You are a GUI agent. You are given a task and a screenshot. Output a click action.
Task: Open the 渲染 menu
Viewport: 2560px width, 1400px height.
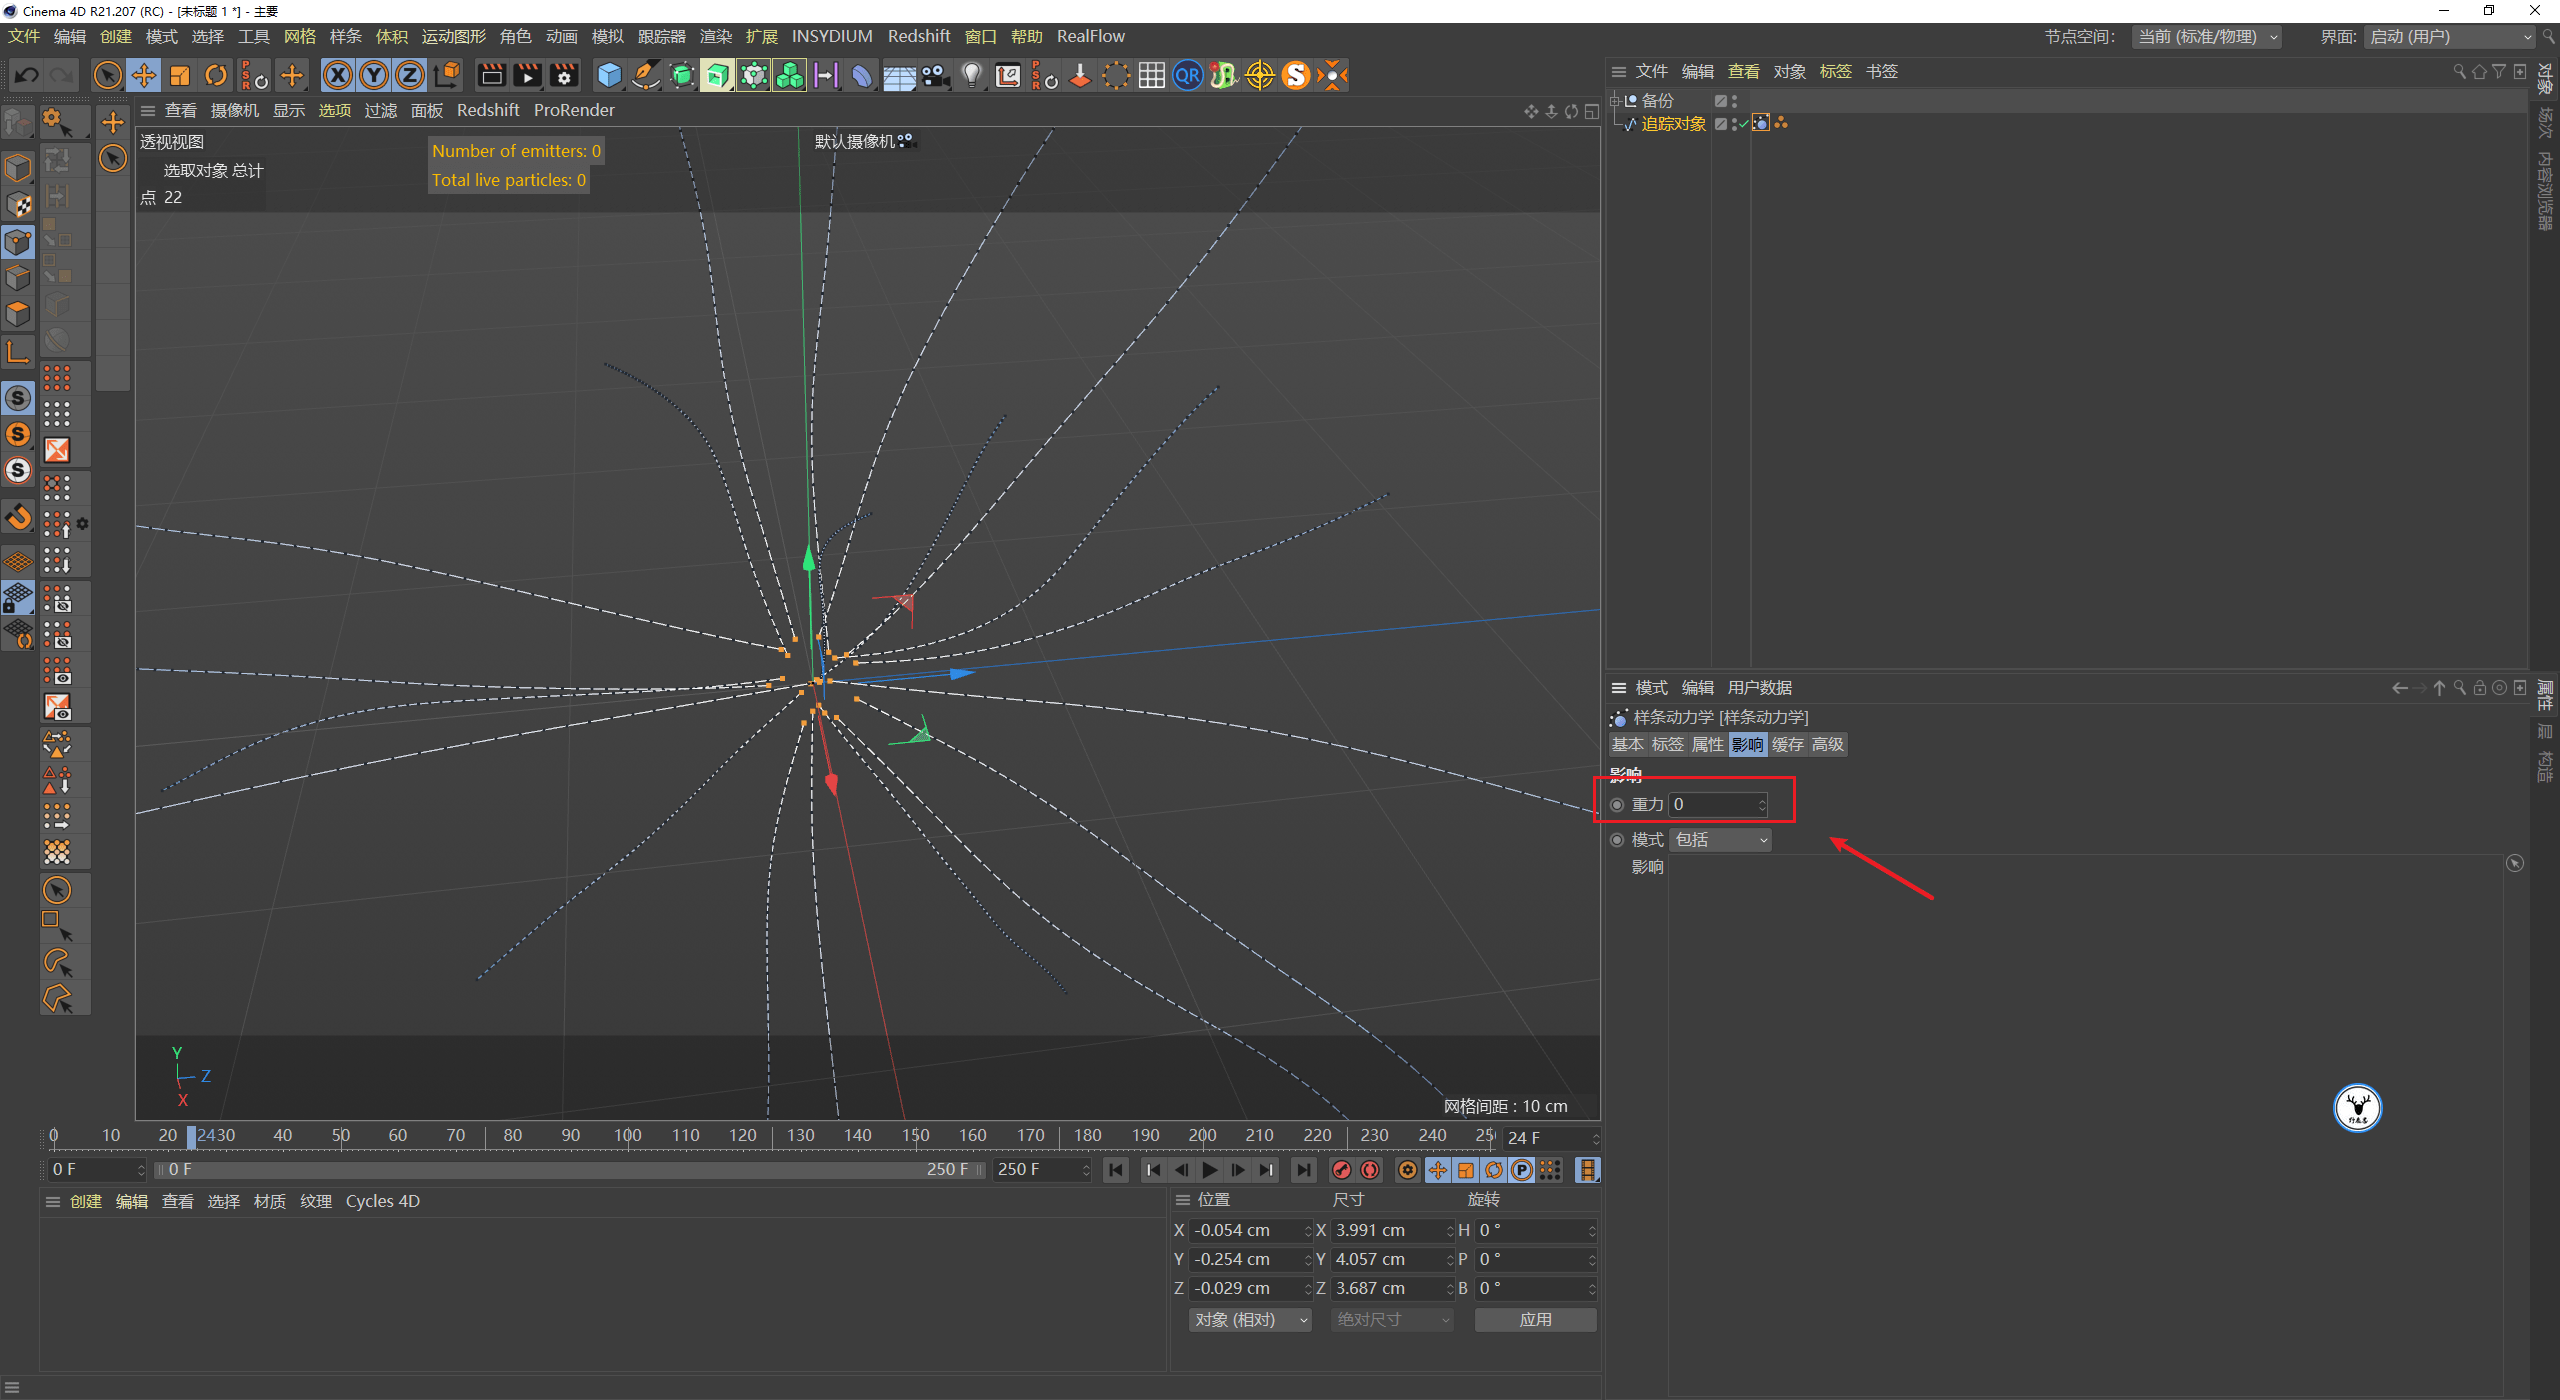coord(716,36)
